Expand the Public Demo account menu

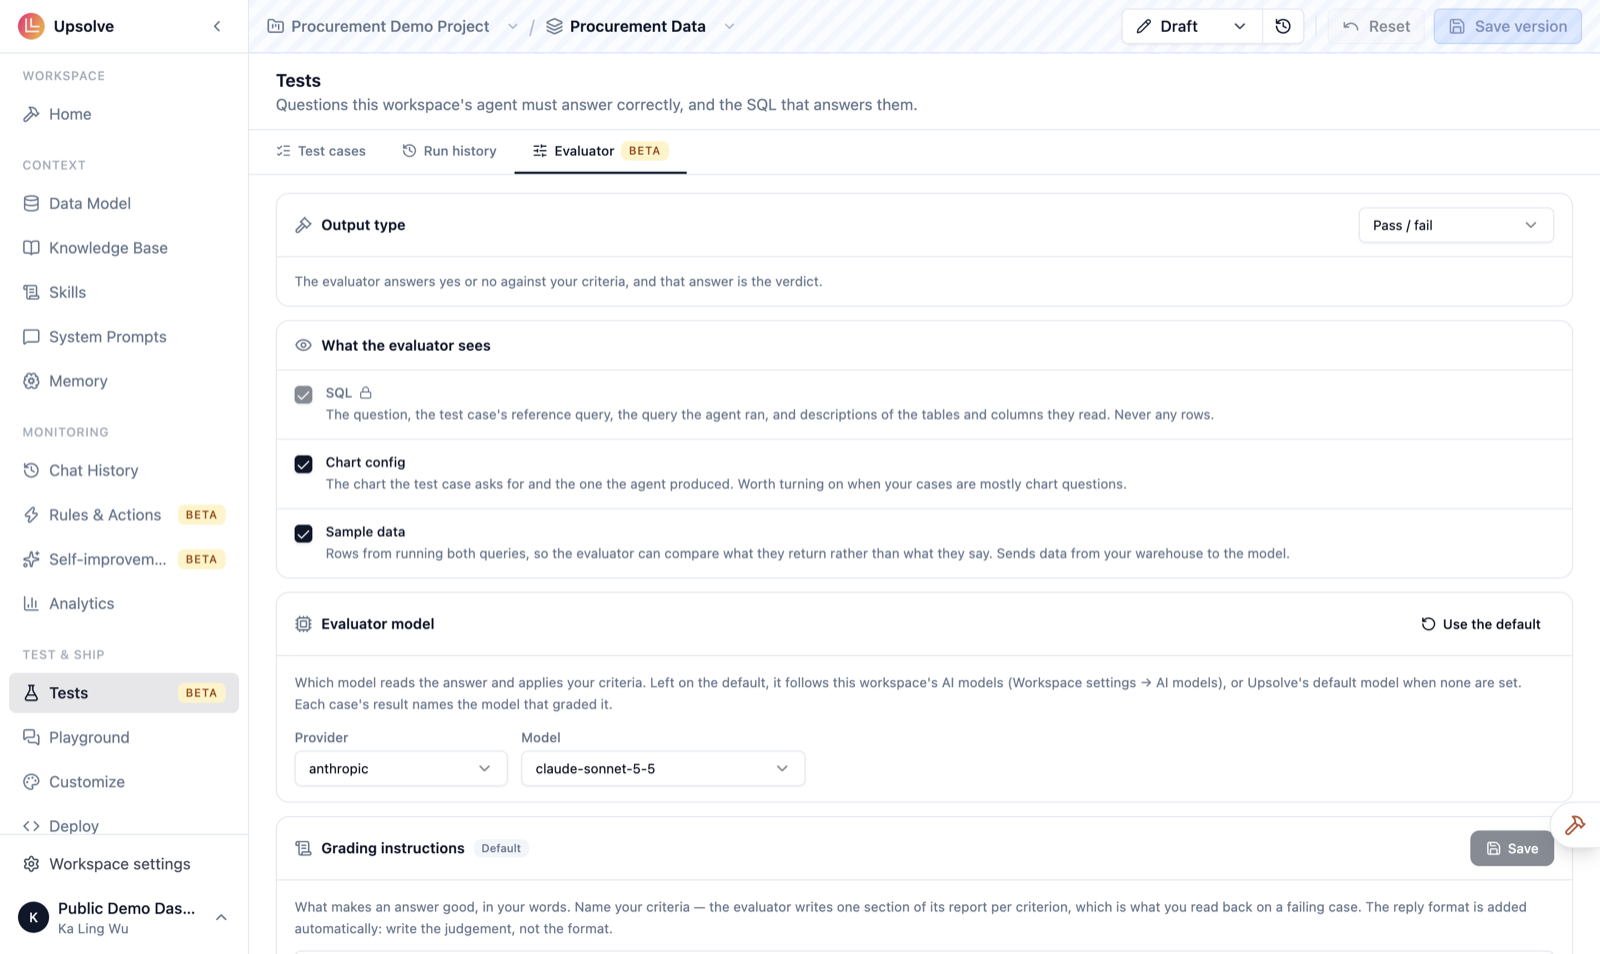pos(124,917)
